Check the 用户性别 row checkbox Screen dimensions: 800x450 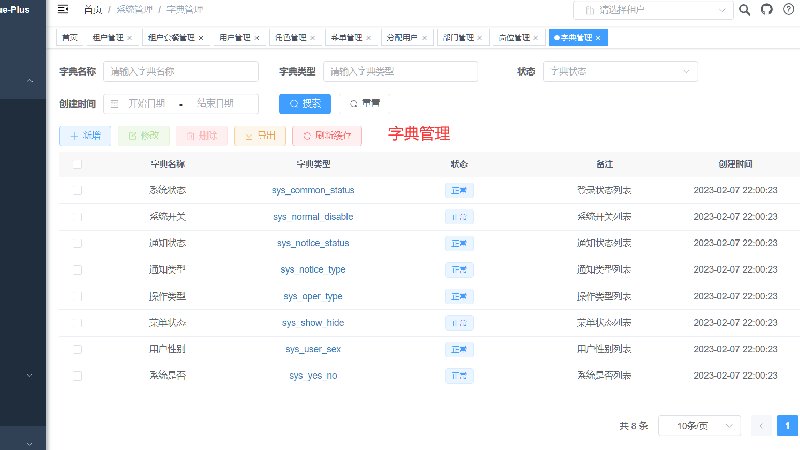tap(77, 349)
